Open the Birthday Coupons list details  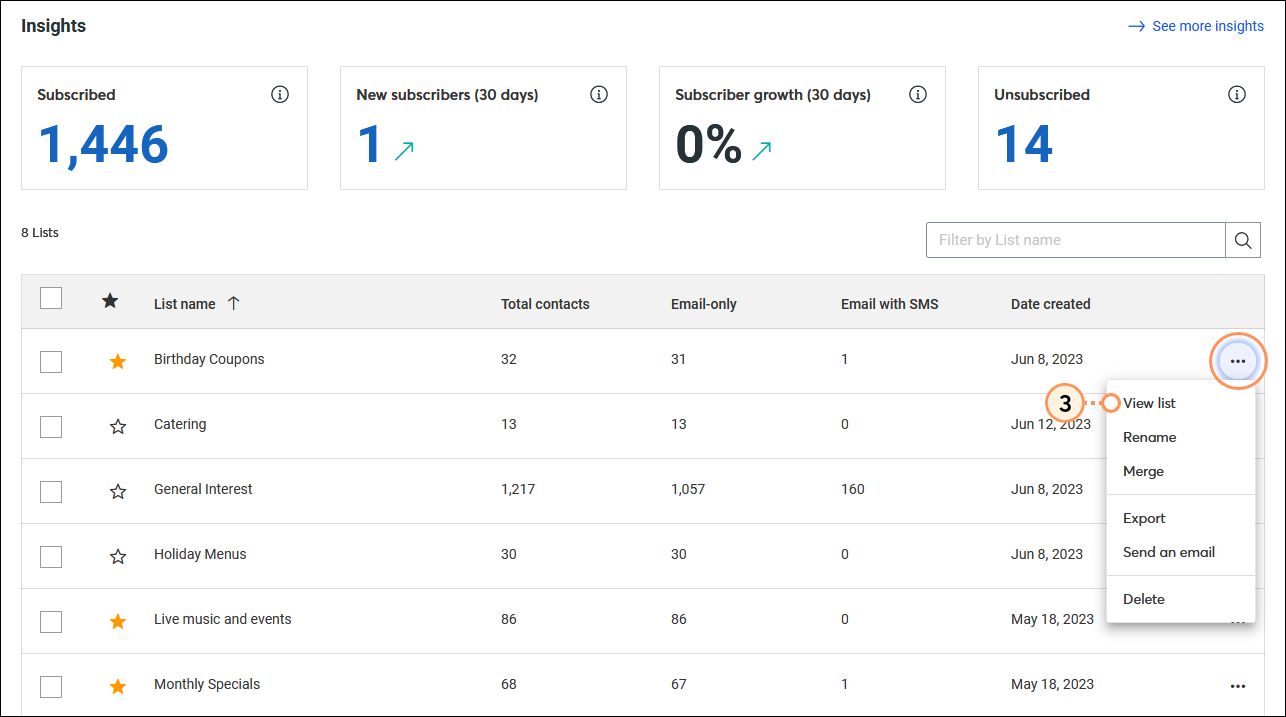click(x=209, y=359)
